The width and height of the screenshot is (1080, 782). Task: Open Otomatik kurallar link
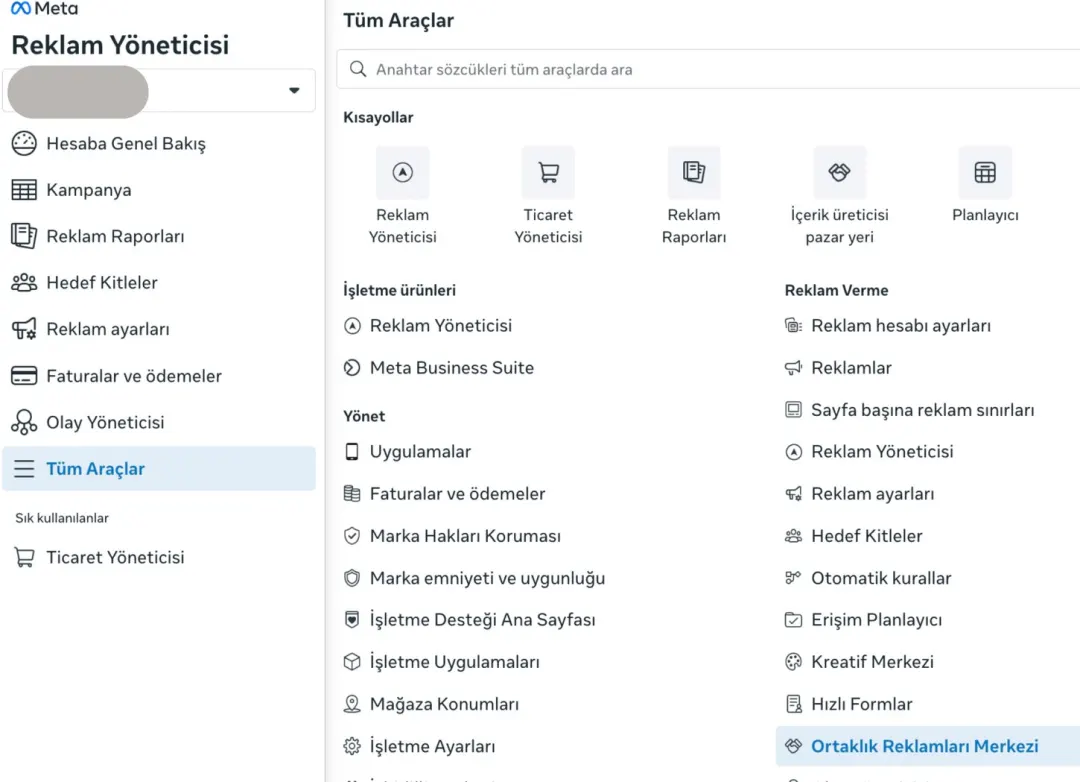point(881,578)
